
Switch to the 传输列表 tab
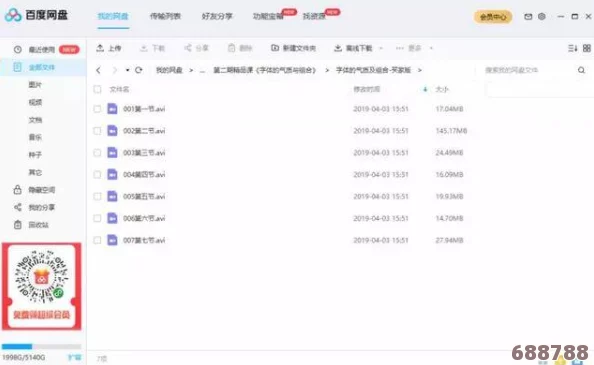[x=165, y=16]
